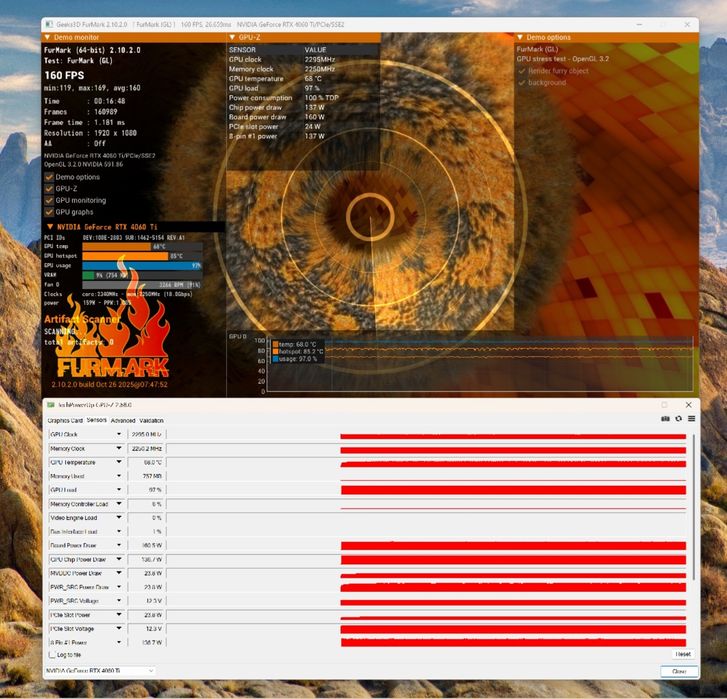Open the Bus Interface Load dropdown

click(x=119, y=532)
